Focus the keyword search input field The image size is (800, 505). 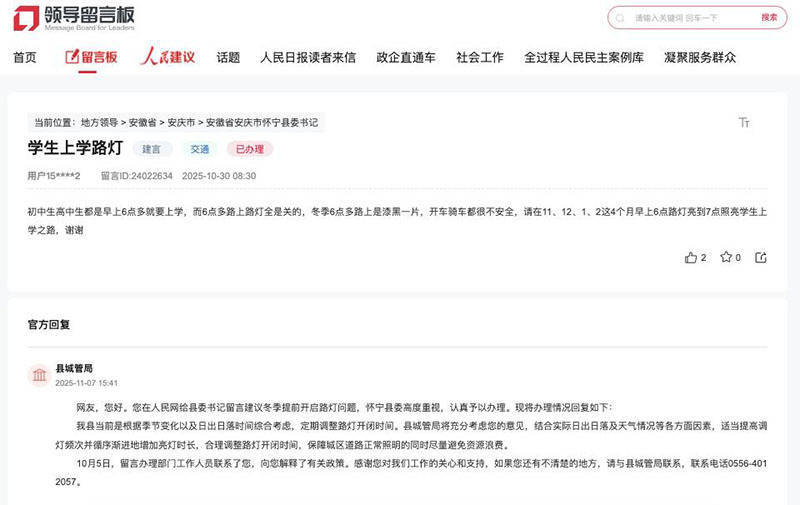[690, 18]
